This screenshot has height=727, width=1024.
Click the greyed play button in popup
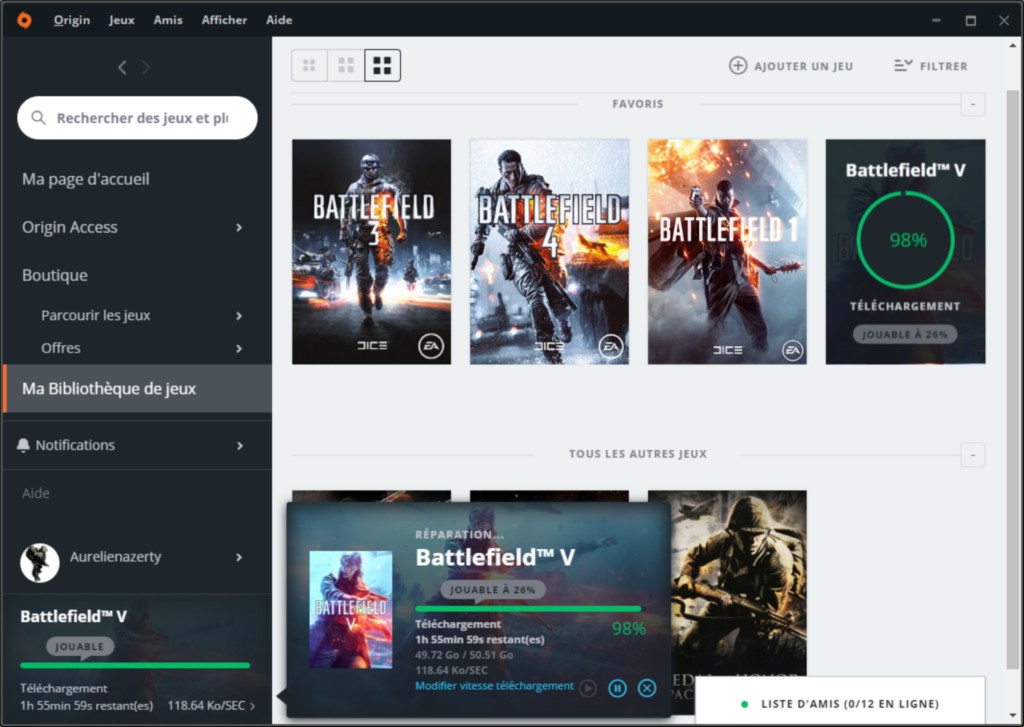tap(588, 688)
